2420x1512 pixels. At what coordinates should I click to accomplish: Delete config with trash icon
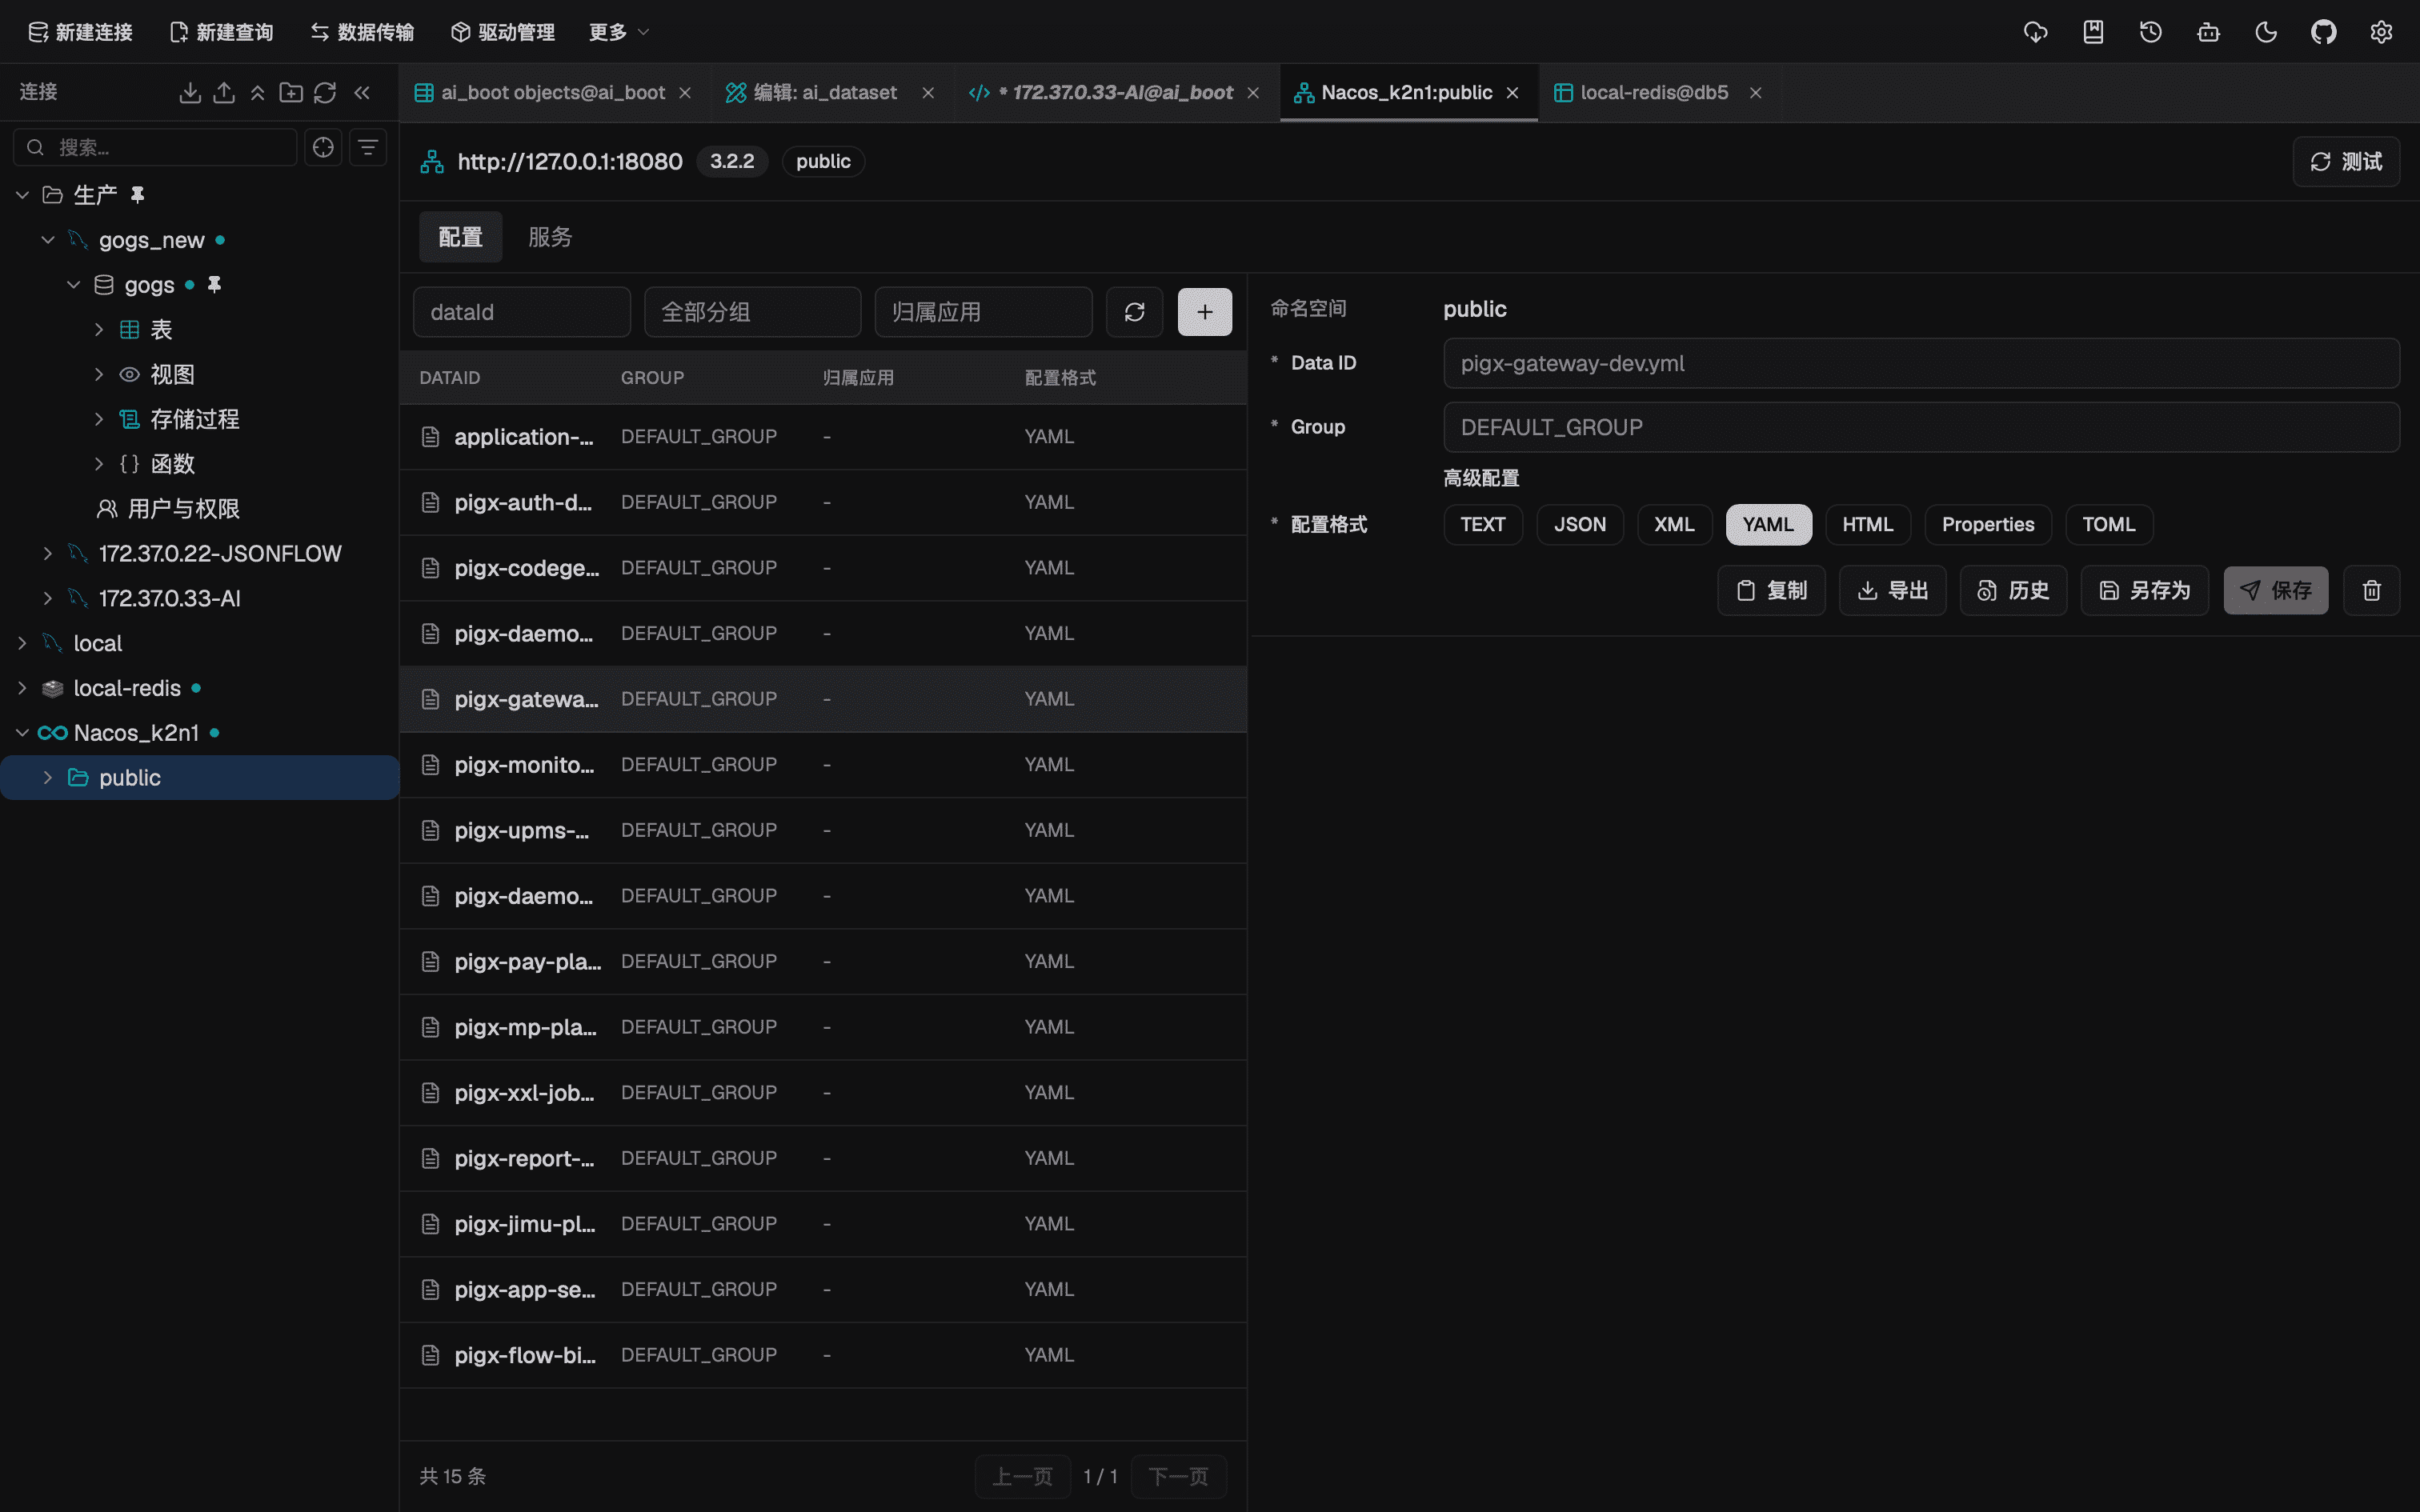pyautogui.click(x=2371, y=590)
